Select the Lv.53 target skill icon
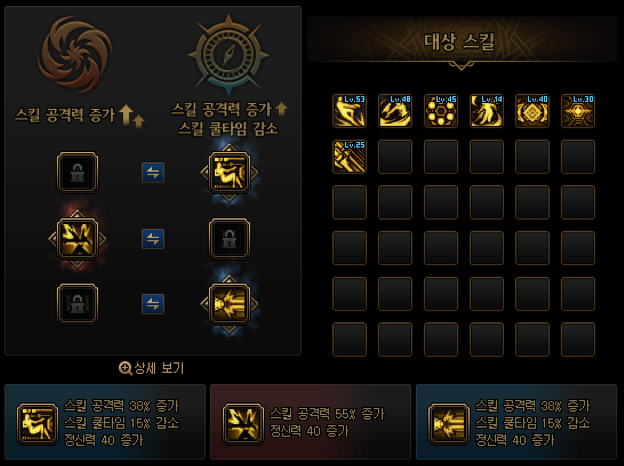Viewport: 624px width, 466px height. pyautogui.click(x=349, y=111)
